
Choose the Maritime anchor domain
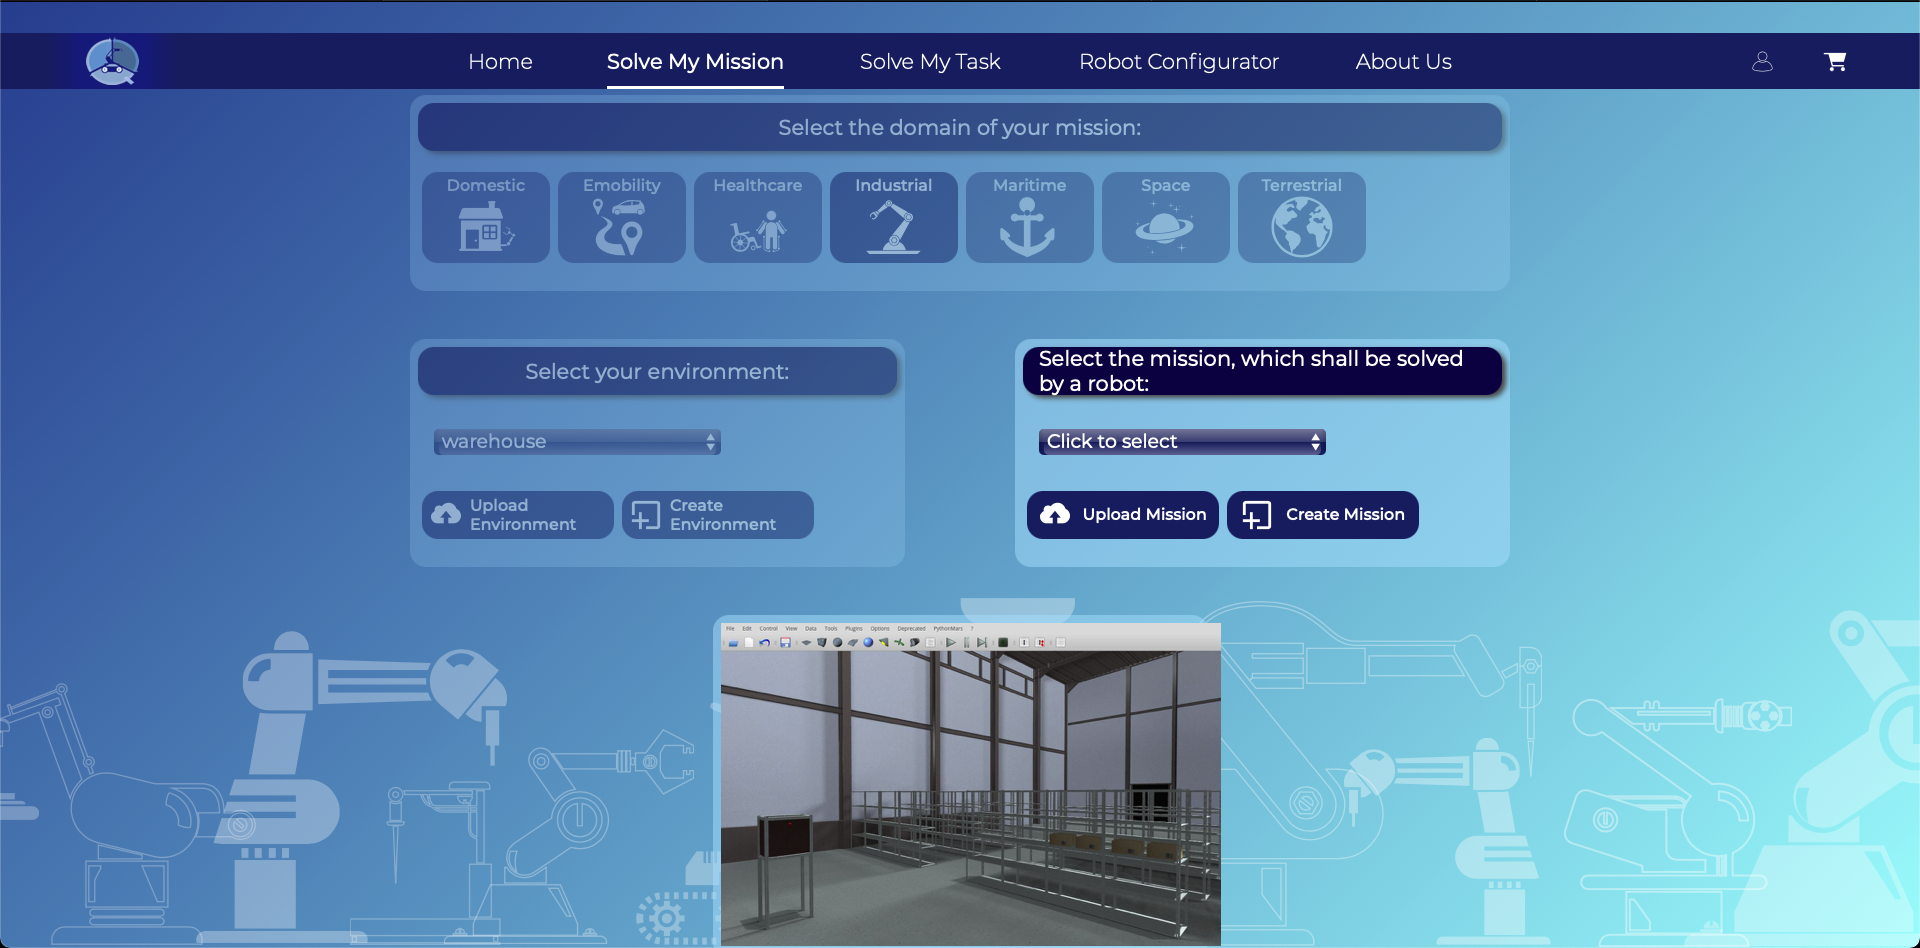(1030, 218)
